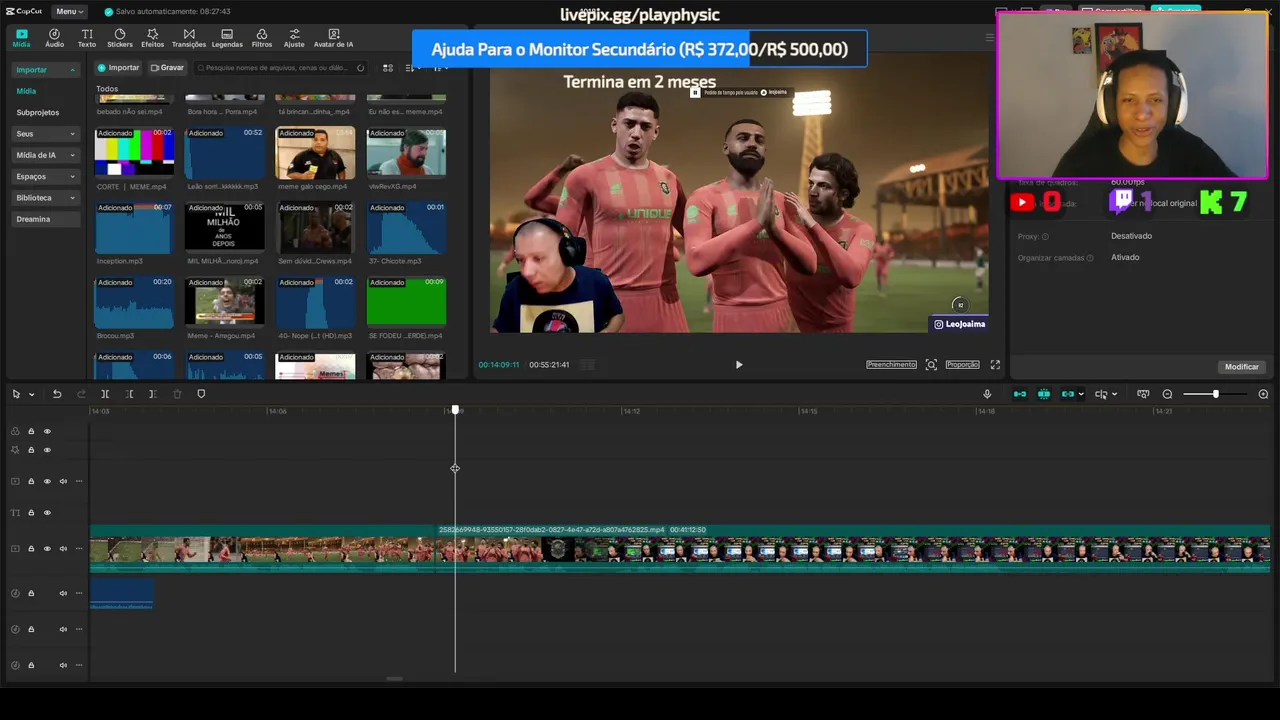Screen dimensions: 1280x720
Task: Start voice recording with the microphone icon
Action: (987, 394)
